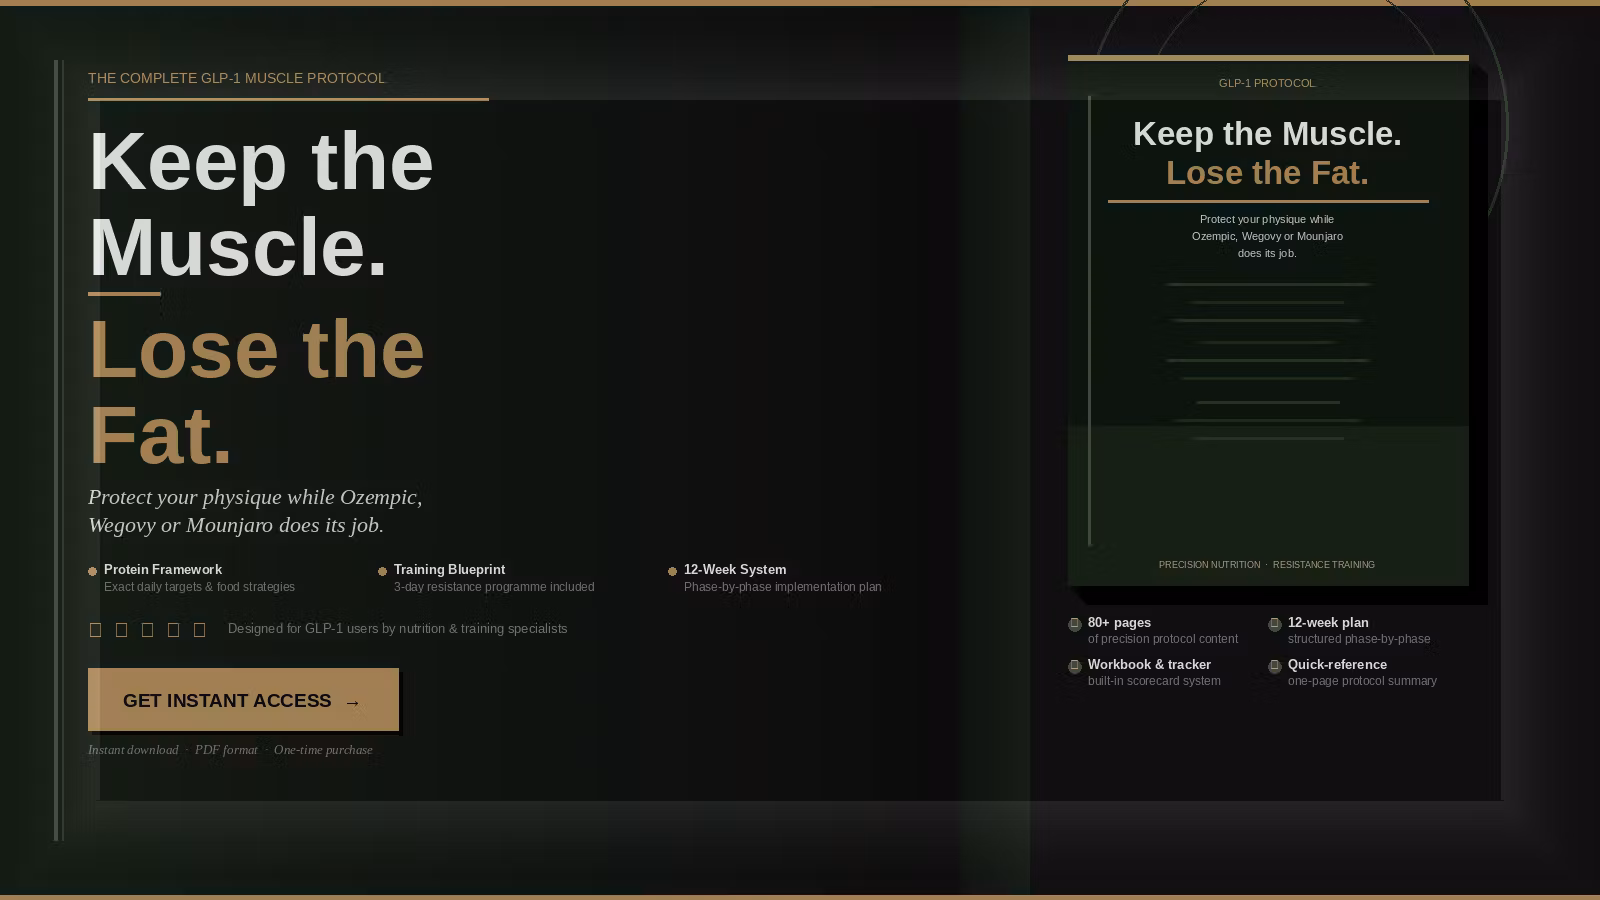Click '3-day resistance programme included' text
1600x900 pixels.
pos(494,587)
